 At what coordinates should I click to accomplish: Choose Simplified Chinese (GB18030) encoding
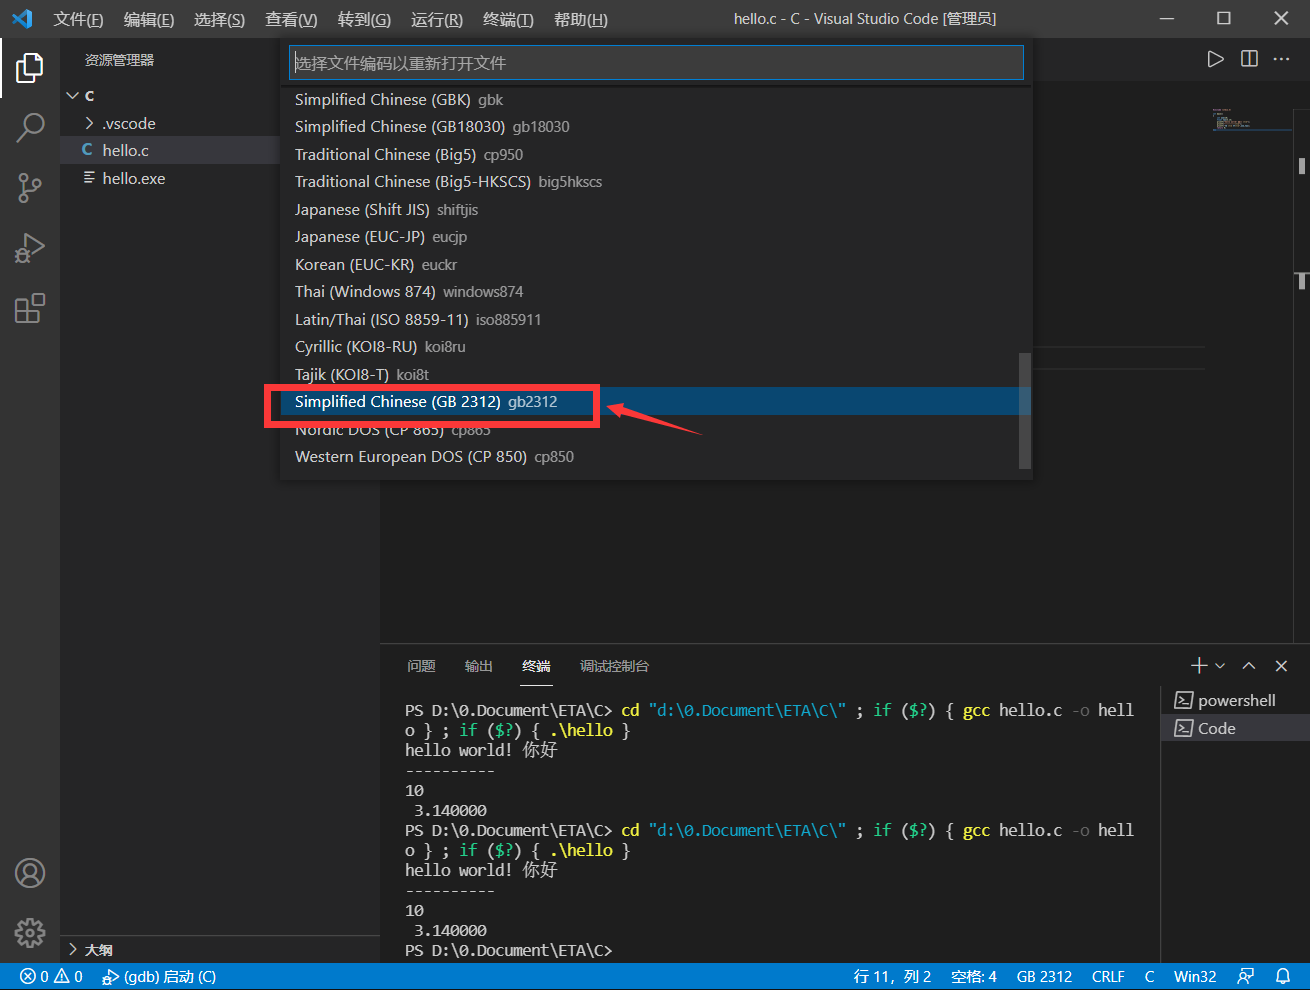[x=656, y=127]
